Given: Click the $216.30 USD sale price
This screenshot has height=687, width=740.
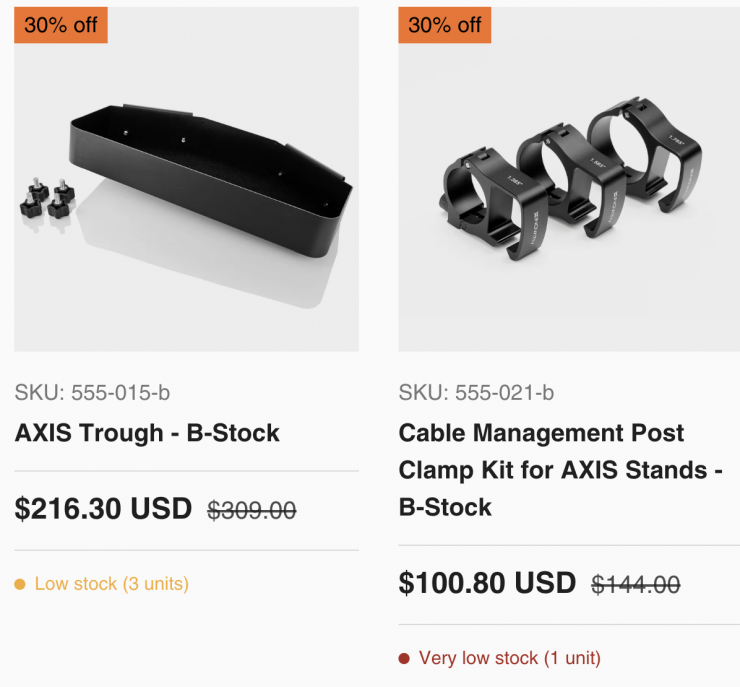Looking at the screenshot, I should tap(103, 509).
